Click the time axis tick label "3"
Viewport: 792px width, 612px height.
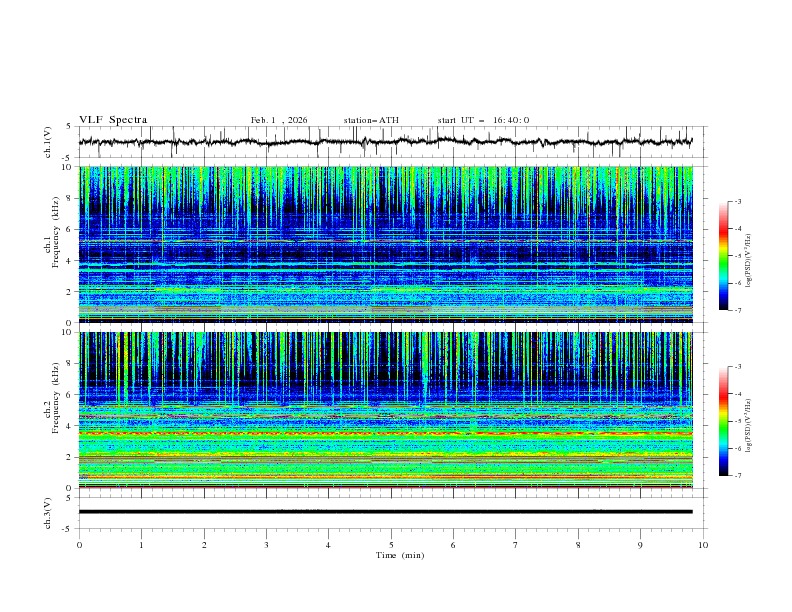pyautogui.click(x=266, y=545)
